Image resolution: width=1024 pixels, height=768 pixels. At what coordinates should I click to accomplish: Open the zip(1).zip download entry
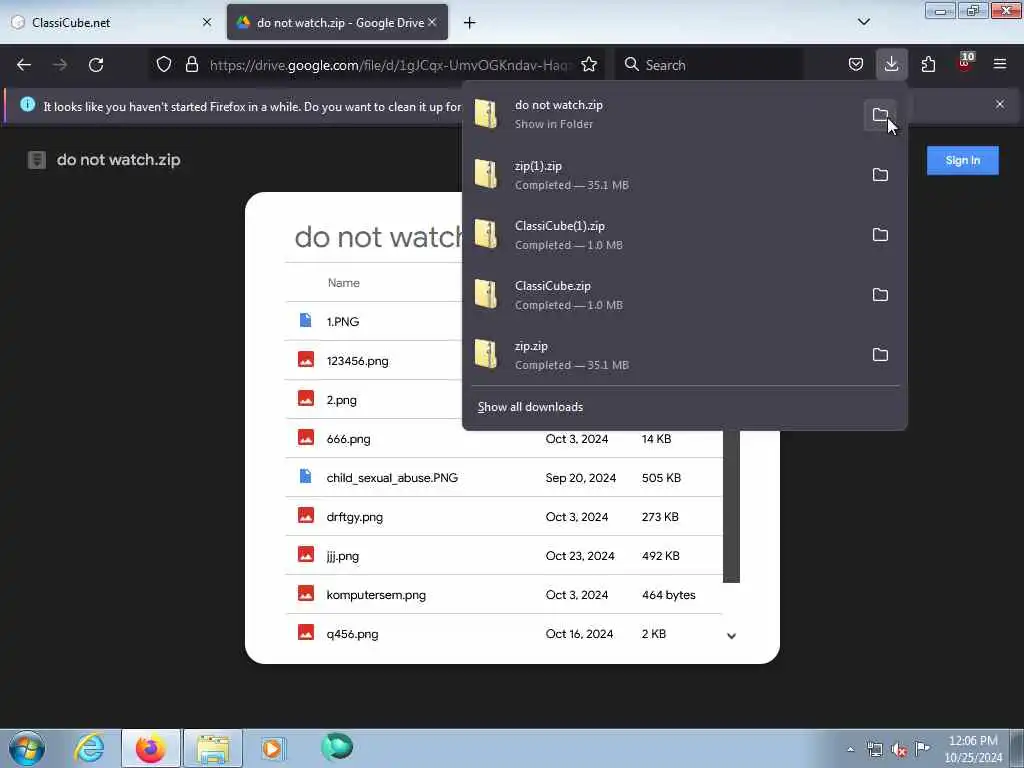click(662, 175)
